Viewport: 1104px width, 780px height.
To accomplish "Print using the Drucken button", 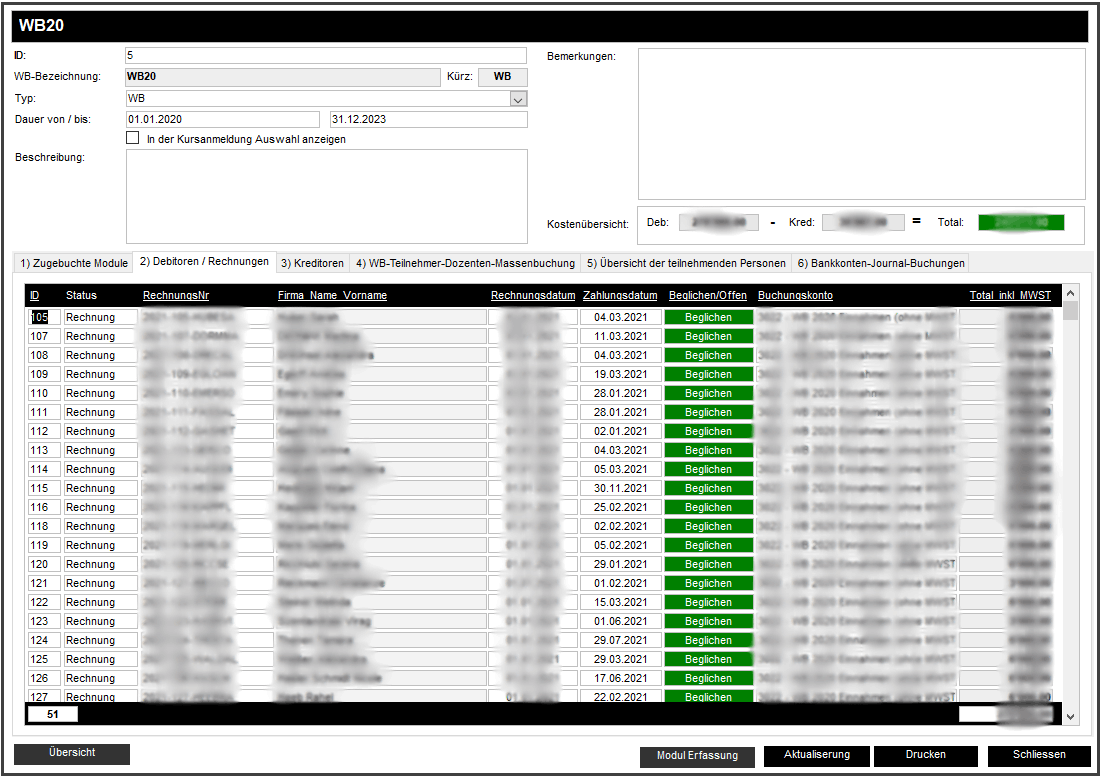I will click(x=925, y=755).
